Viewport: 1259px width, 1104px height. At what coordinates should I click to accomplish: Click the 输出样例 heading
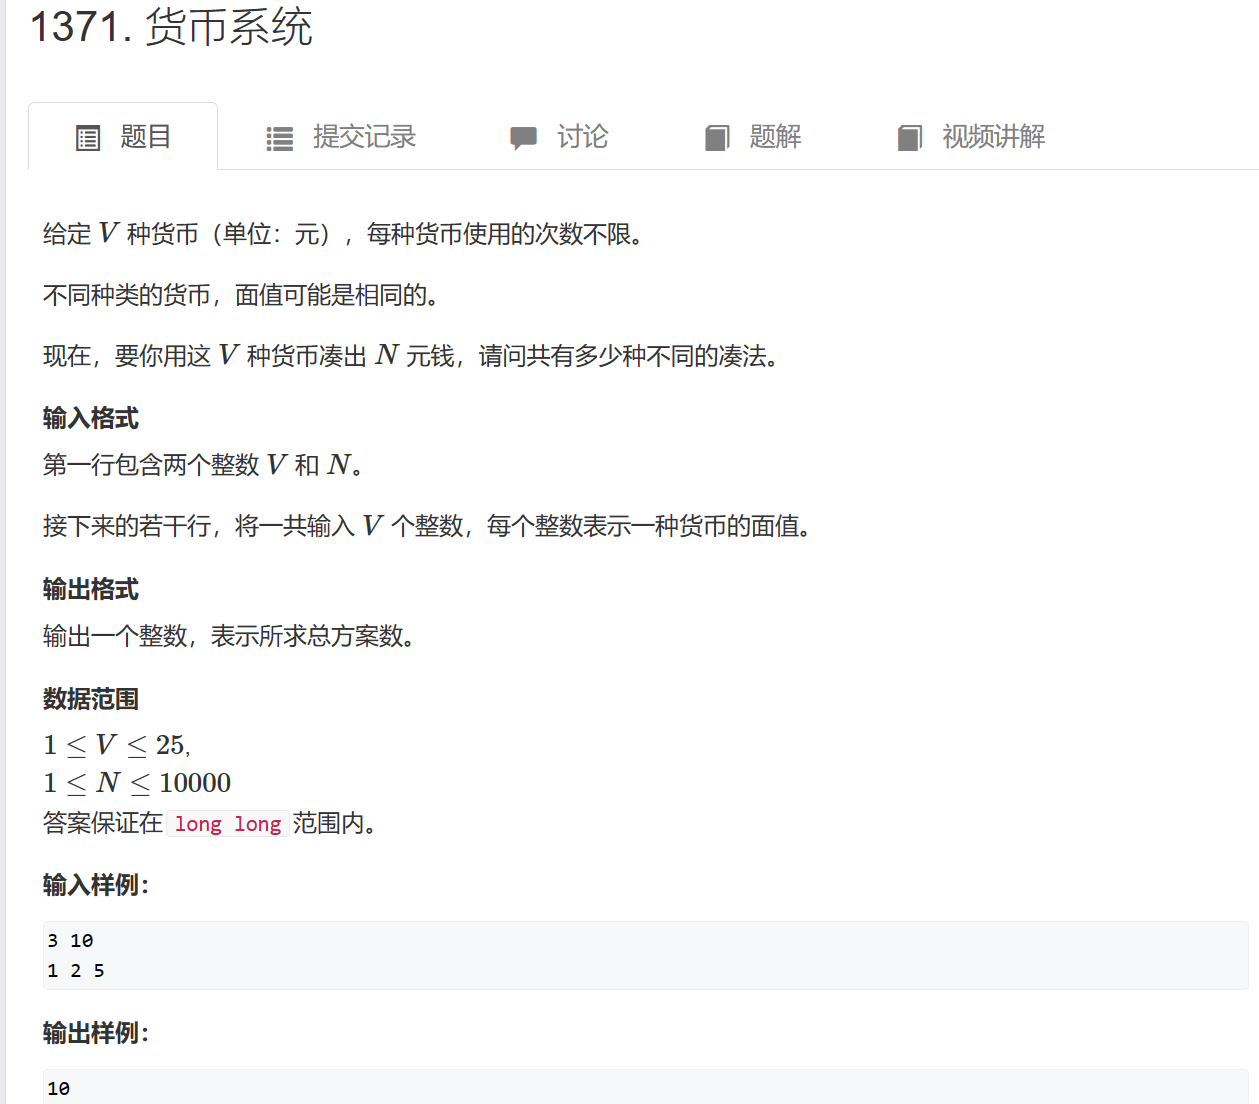click(96, 1033)
